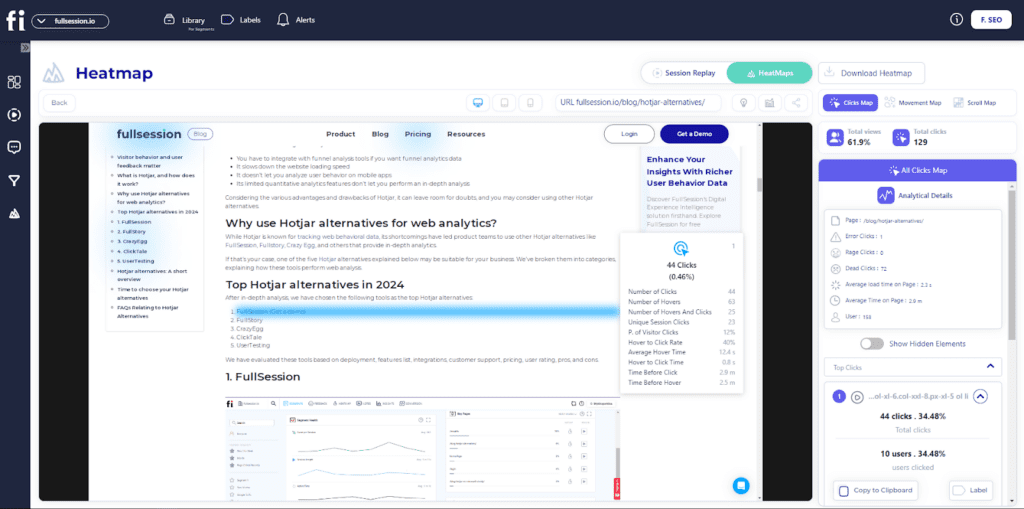Viewport: 1024px width, 509px height.
Task: Open the dashboard icon in left sidebar
Action: [x=14, y=82]
